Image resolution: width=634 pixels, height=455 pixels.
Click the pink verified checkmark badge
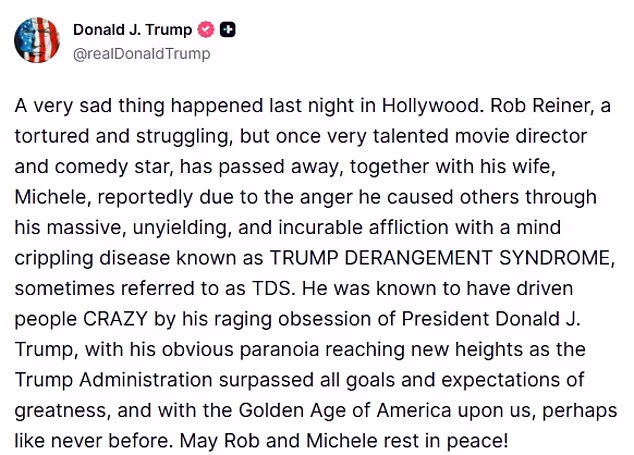[207, 30]
